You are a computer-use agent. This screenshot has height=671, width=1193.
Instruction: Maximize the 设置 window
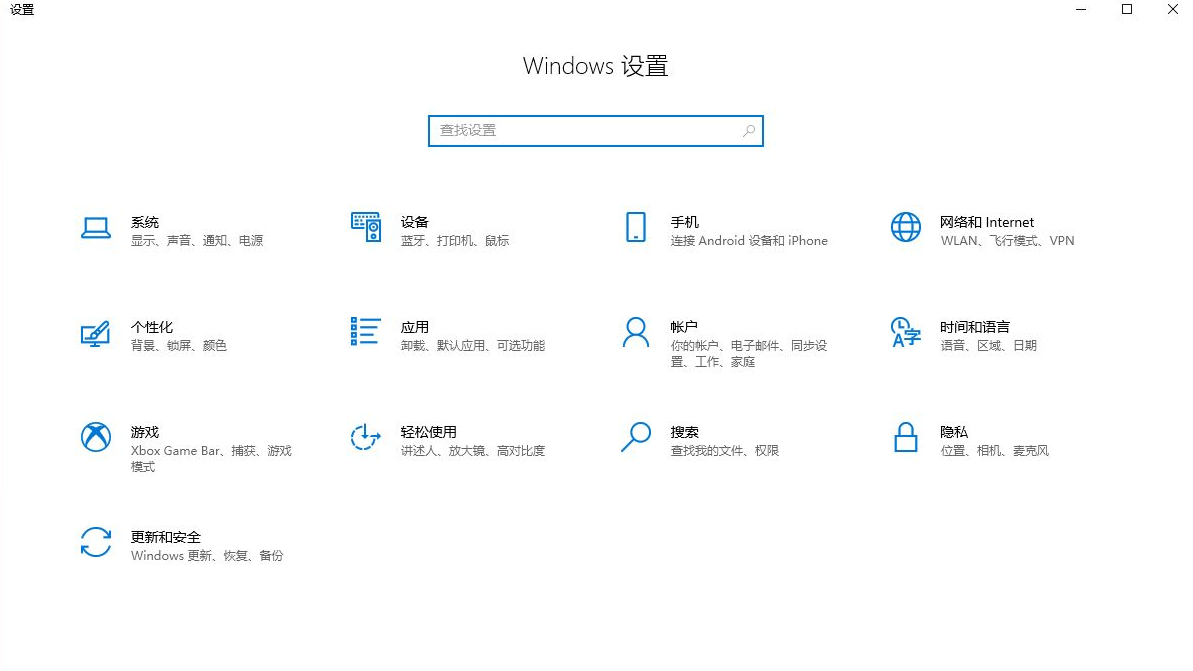coord(1127,9)
